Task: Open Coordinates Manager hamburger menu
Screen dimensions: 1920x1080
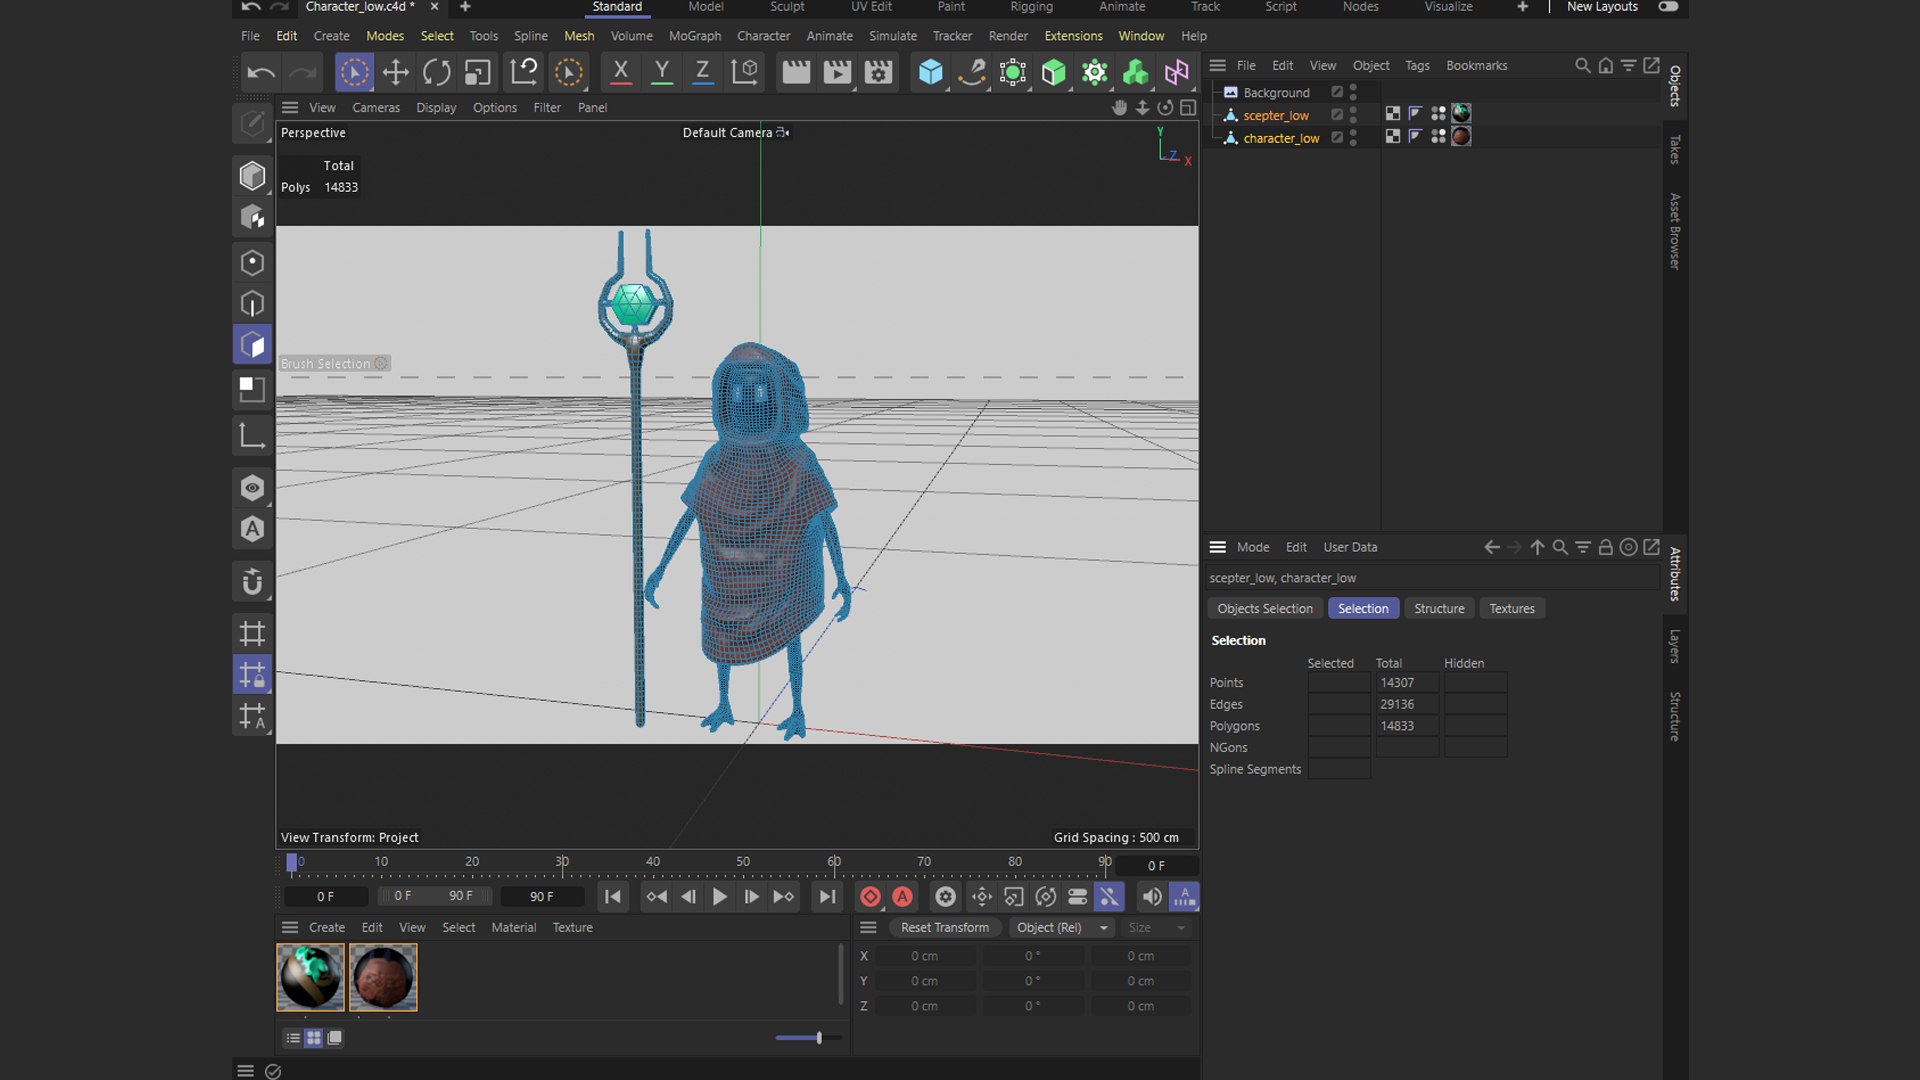Action: click(868, 927)
